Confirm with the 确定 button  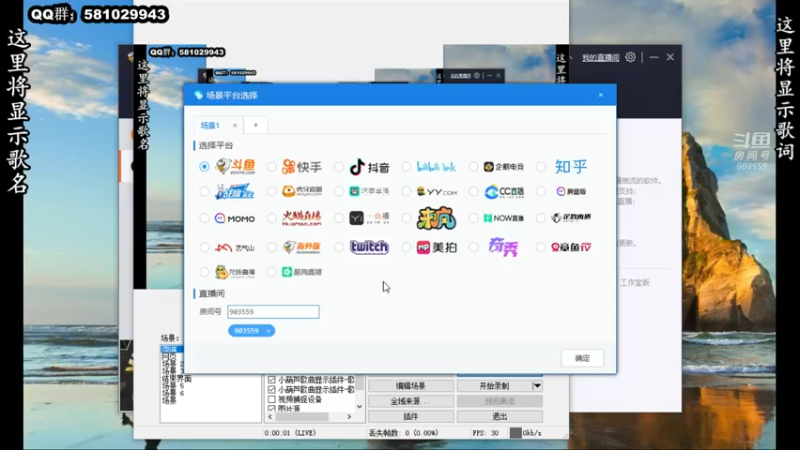582,358
